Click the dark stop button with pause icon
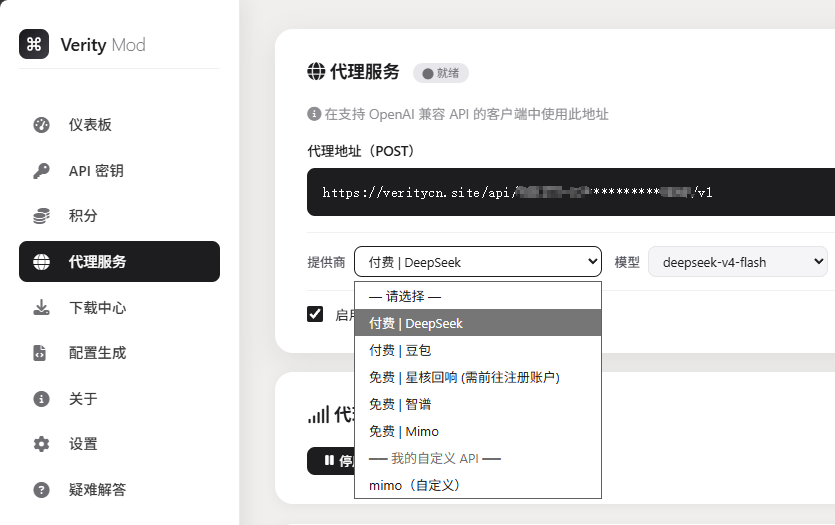 point(331,461)
